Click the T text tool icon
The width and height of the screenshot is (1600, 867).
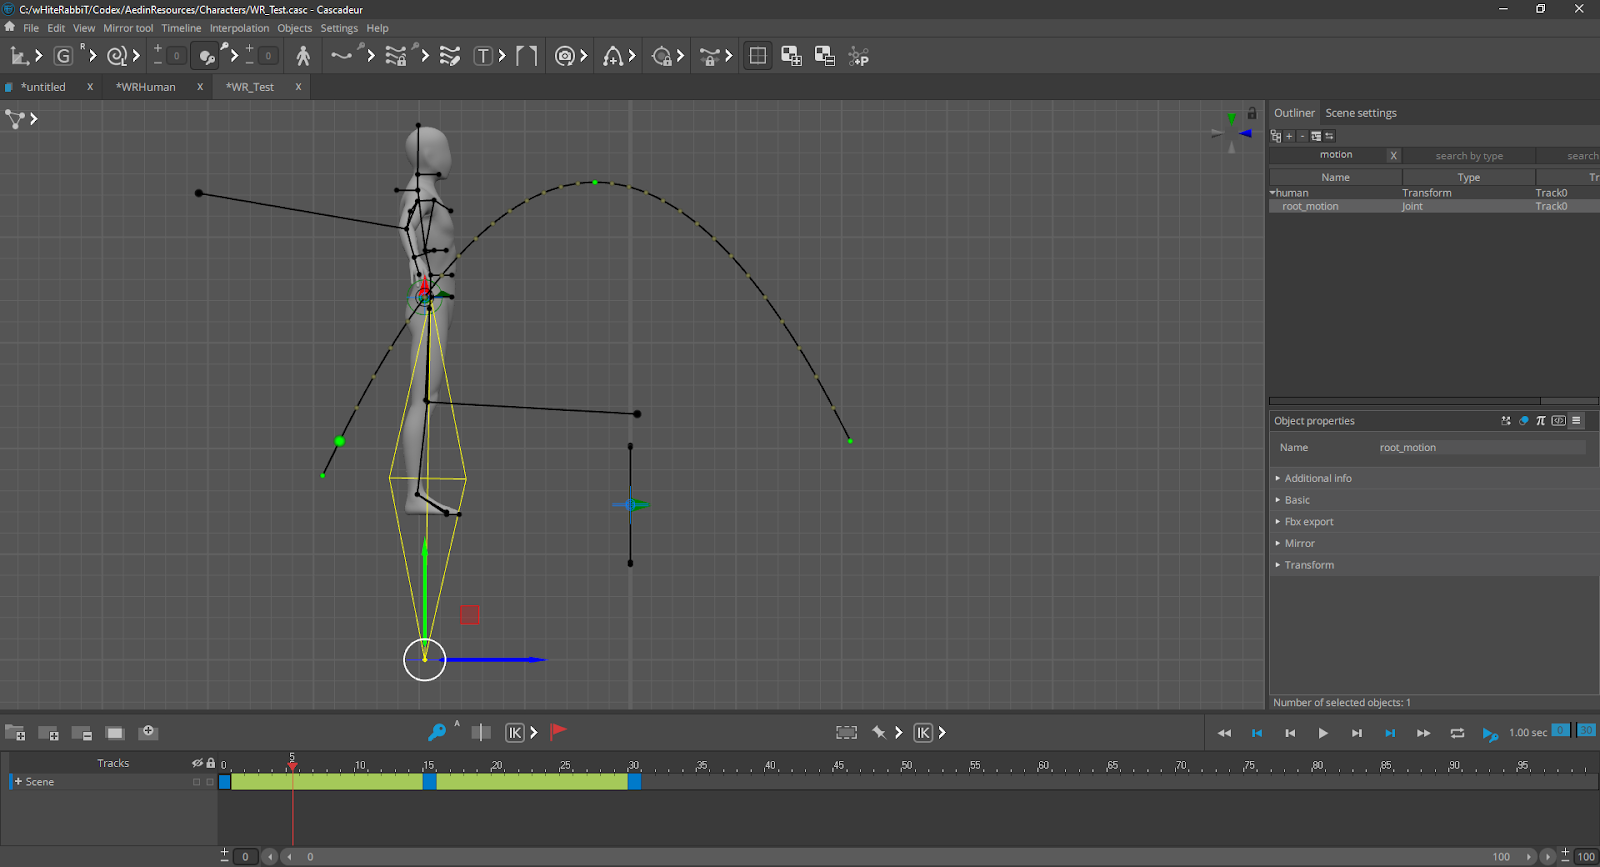click(x=483, y=56)
